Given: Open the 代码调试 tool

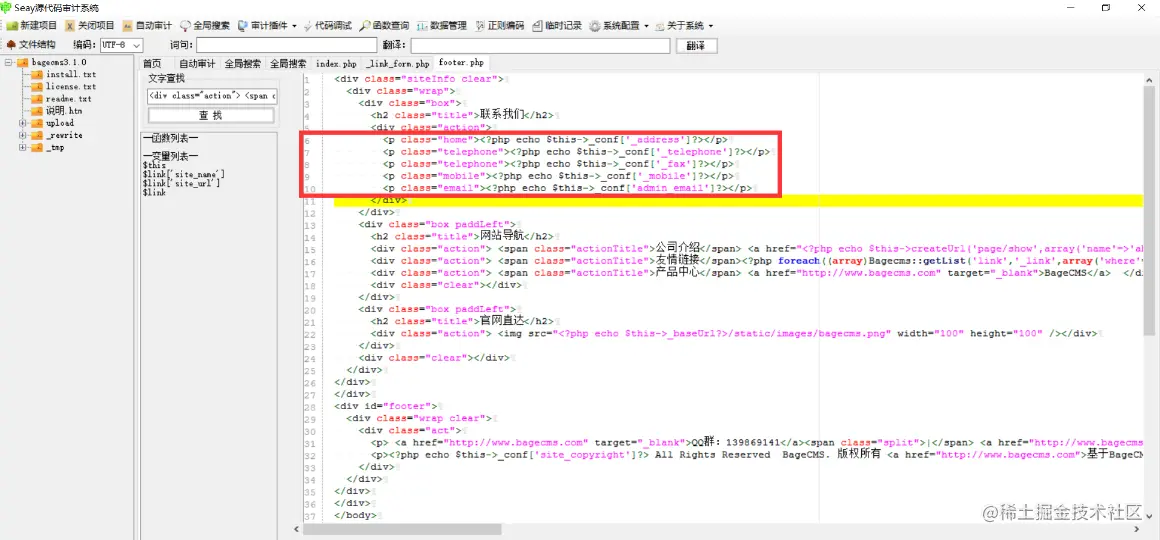Looking at the screenshot, I should pyautogui.click(x=327, y=25).
